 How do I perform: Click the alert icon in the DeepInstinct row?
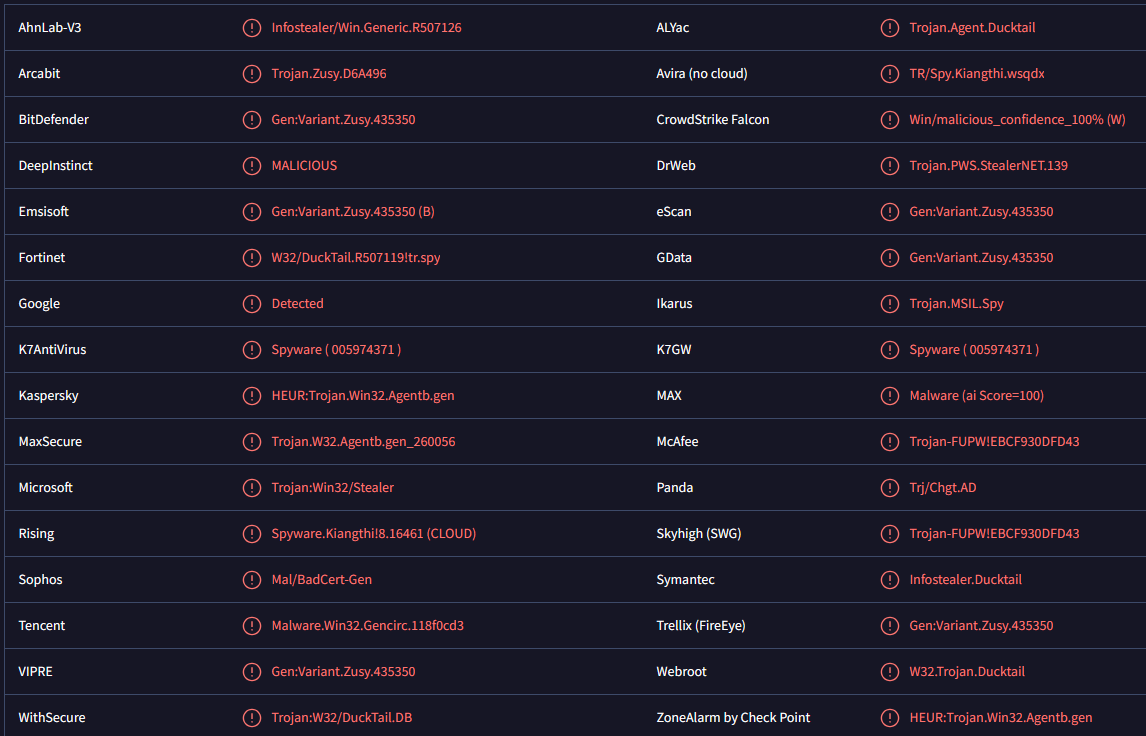[252, 166]
